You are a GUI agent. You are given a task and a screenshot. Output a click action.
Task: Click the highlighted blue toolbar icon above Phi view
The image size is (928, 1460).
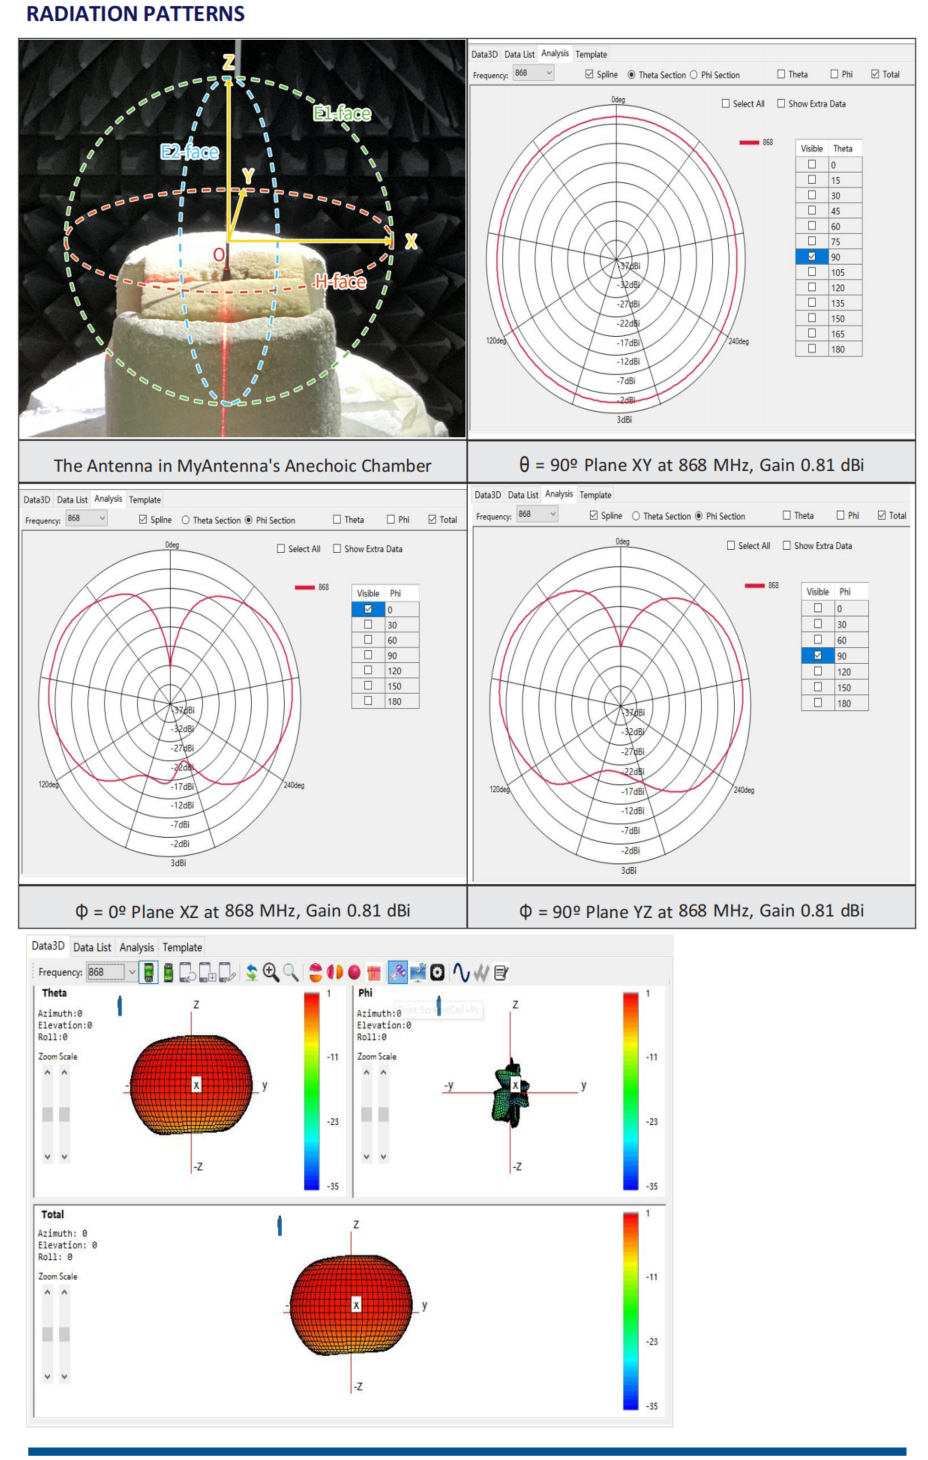click(x=398, y=972)
